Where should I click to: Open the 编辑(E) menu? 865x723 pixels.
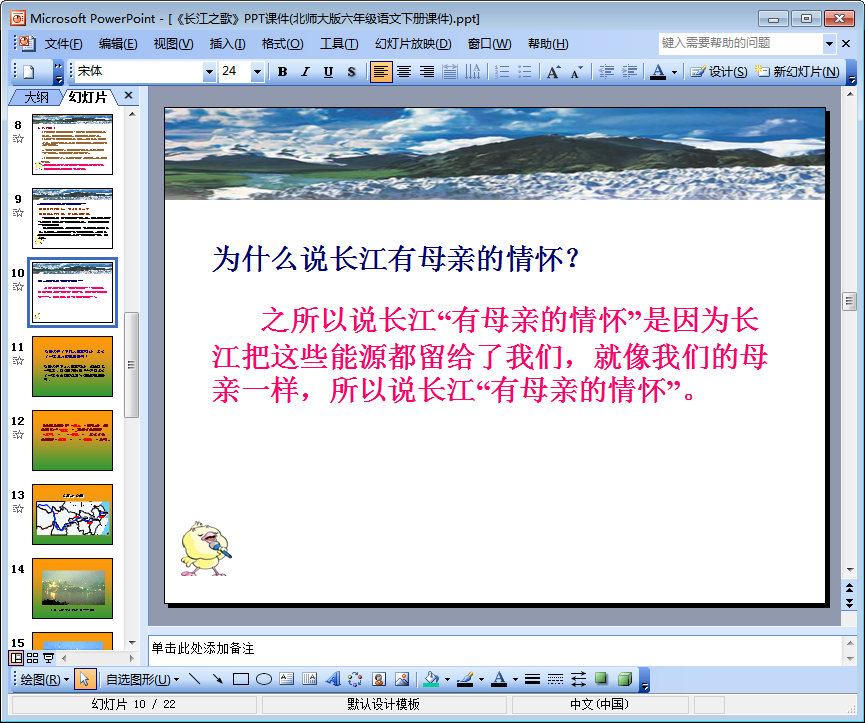118,44
